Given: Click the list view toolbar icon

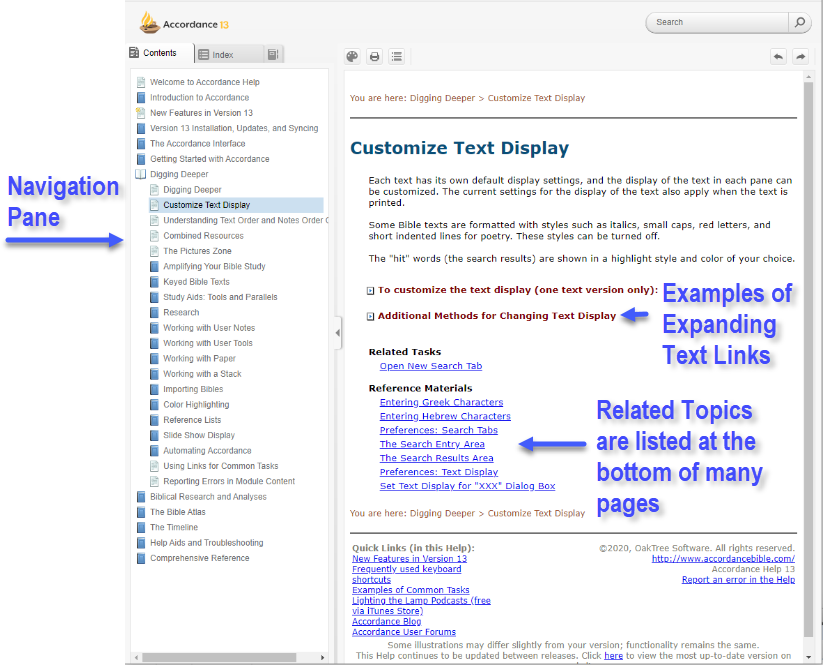Looking at the screenshot, I should click(x=396, y=57).
